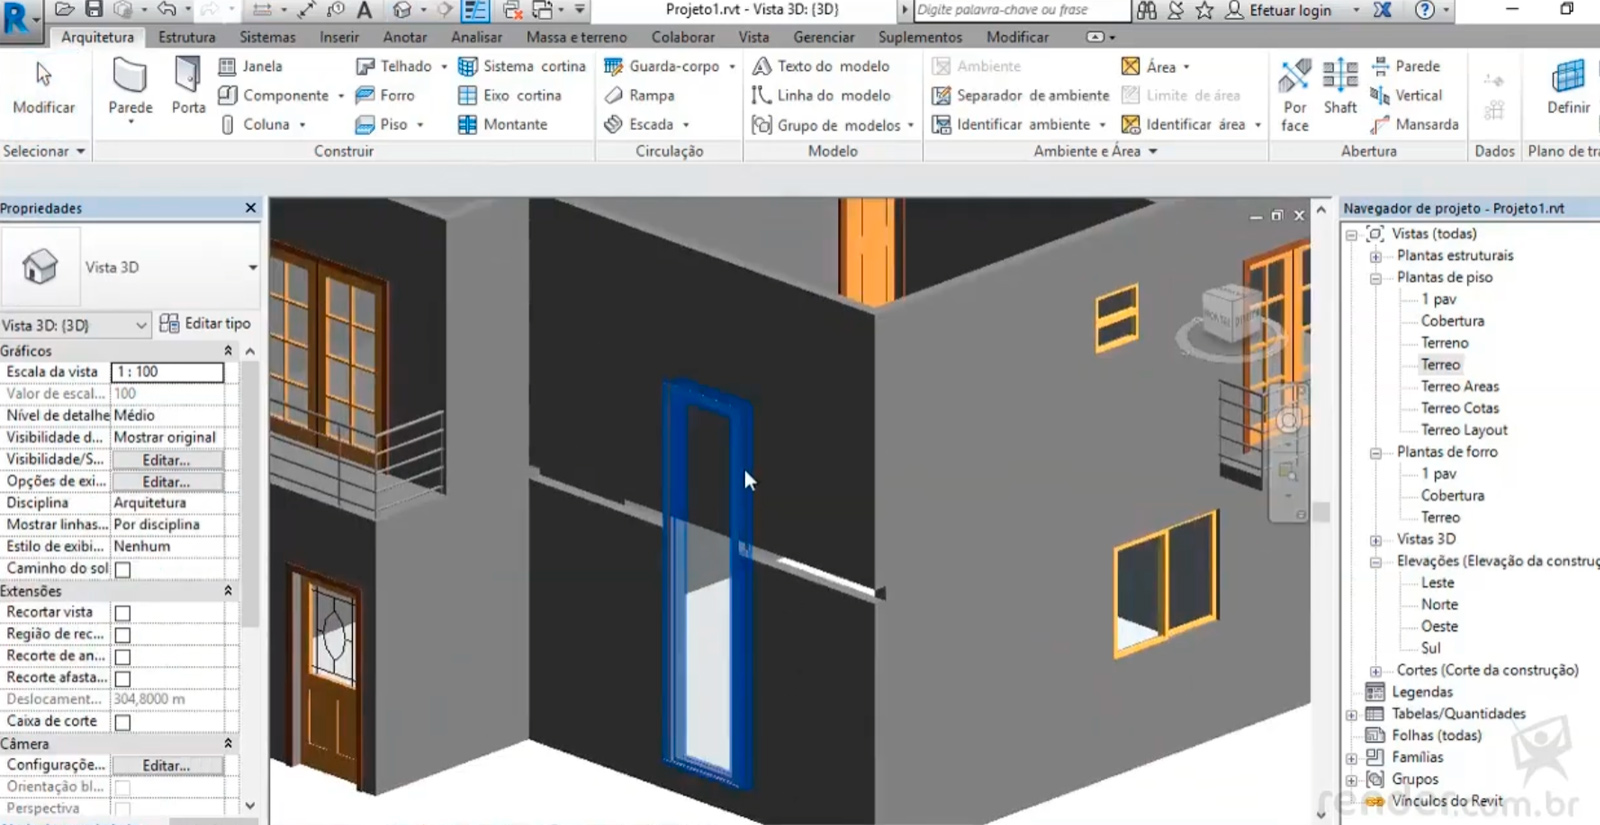Choose the Escada stair tool
This screenshot has width=1600, height=825.
pos(650,124)
